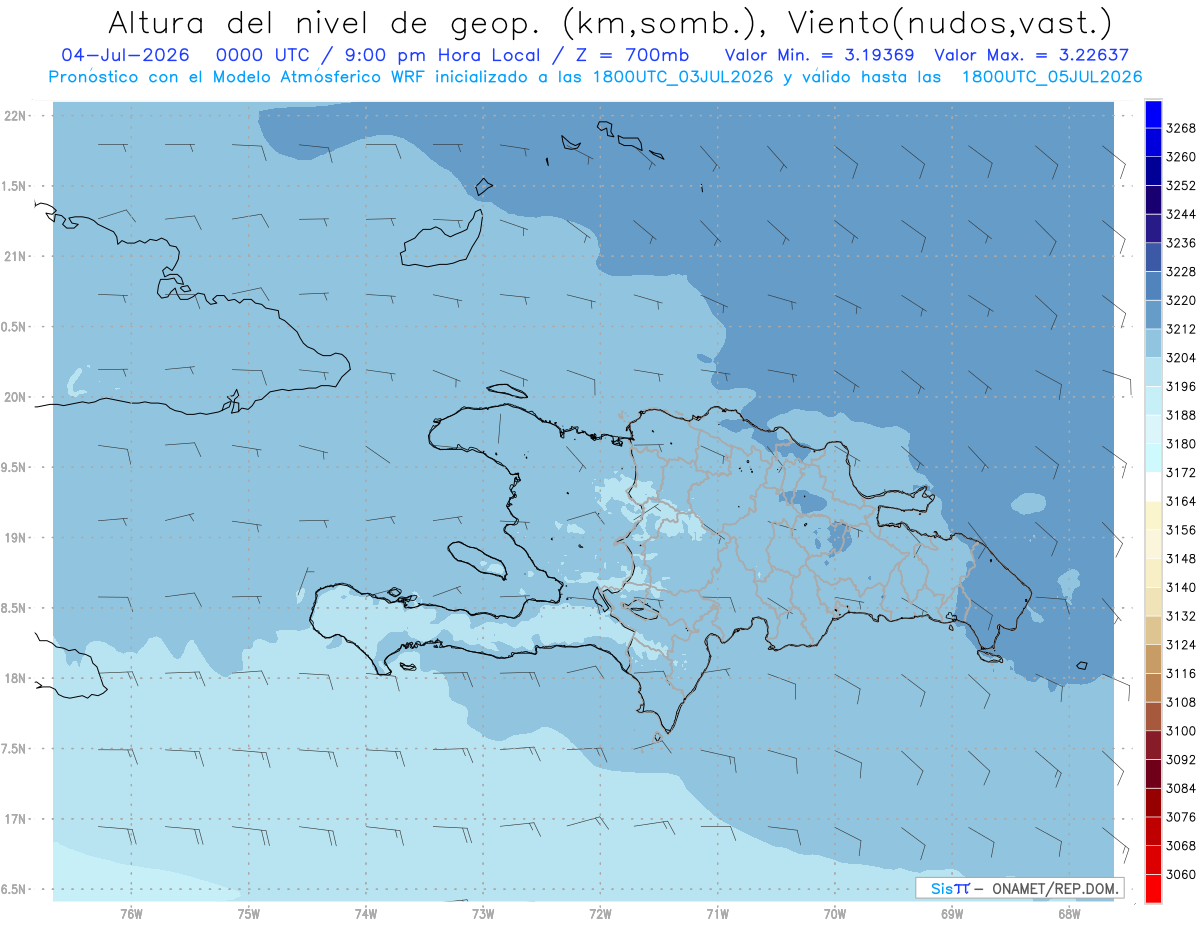The height and width of the screenshot is (927, 1200).
Task: Click the '69W' longitude label
Action: 952,913
